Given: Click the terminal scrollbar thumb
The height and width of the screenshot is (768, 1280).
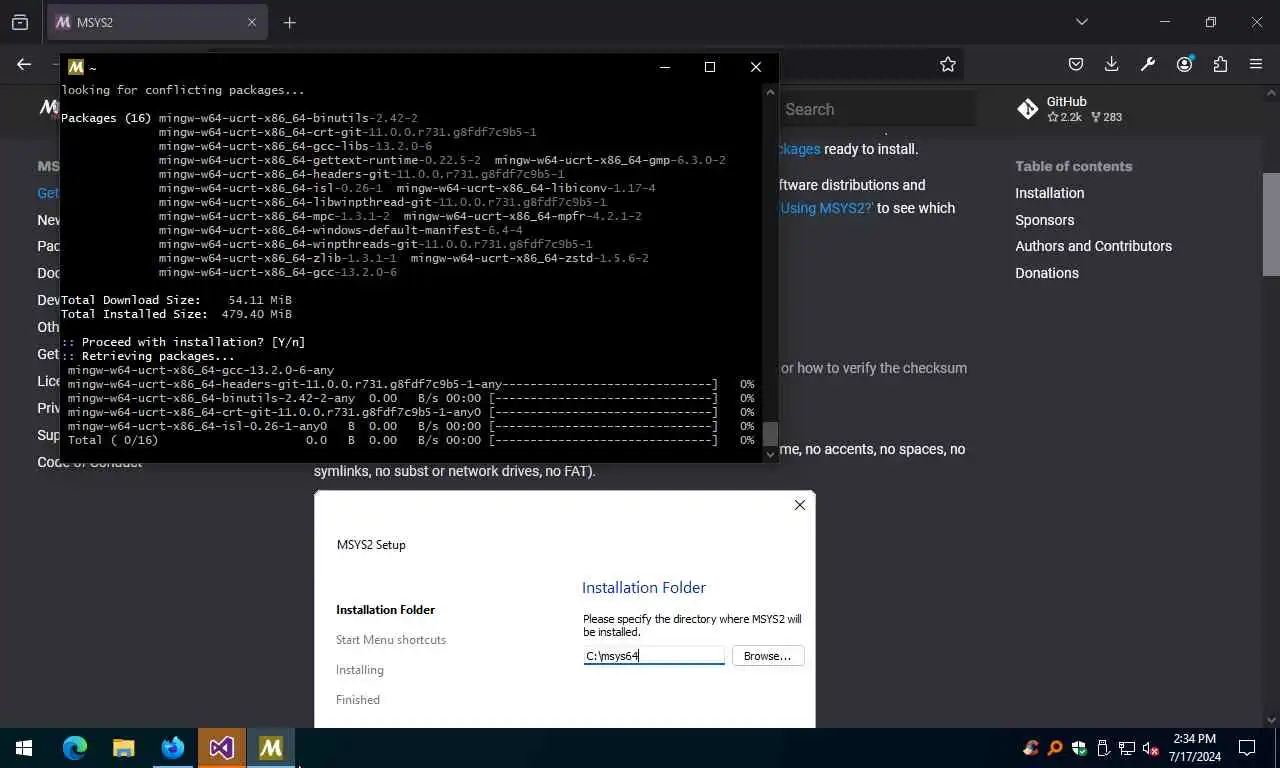Looking at the screenshot, I should click(x=770, y=434).
